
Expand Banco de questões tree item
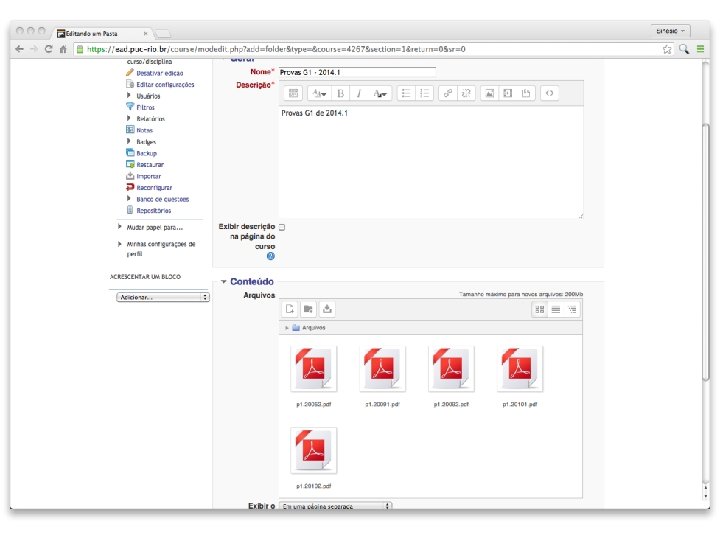point(129,198)
